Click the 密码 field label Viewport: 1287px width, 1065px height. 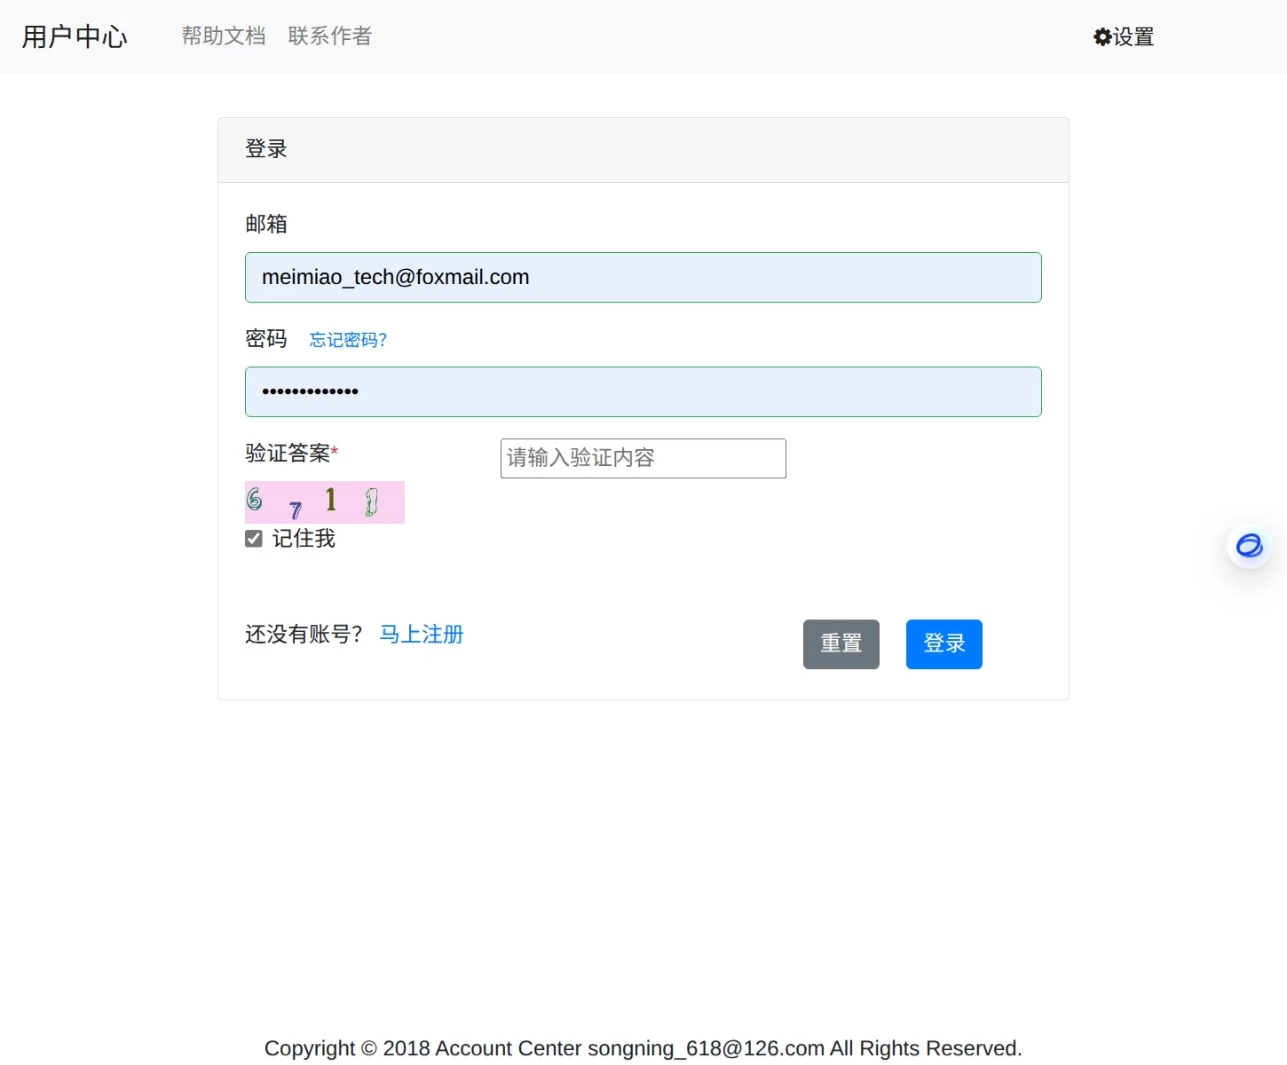pos(266,338)
